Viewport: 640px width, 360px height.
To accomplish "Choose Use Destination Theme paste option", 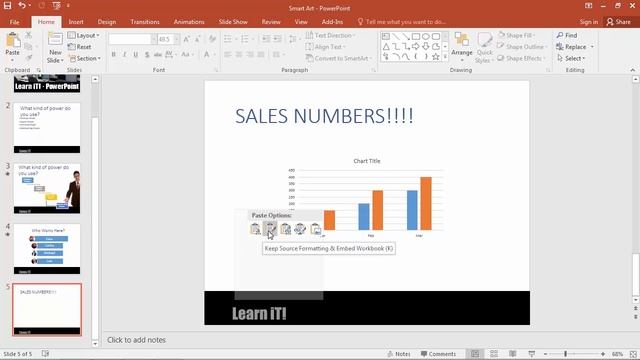I will (256, 229).
